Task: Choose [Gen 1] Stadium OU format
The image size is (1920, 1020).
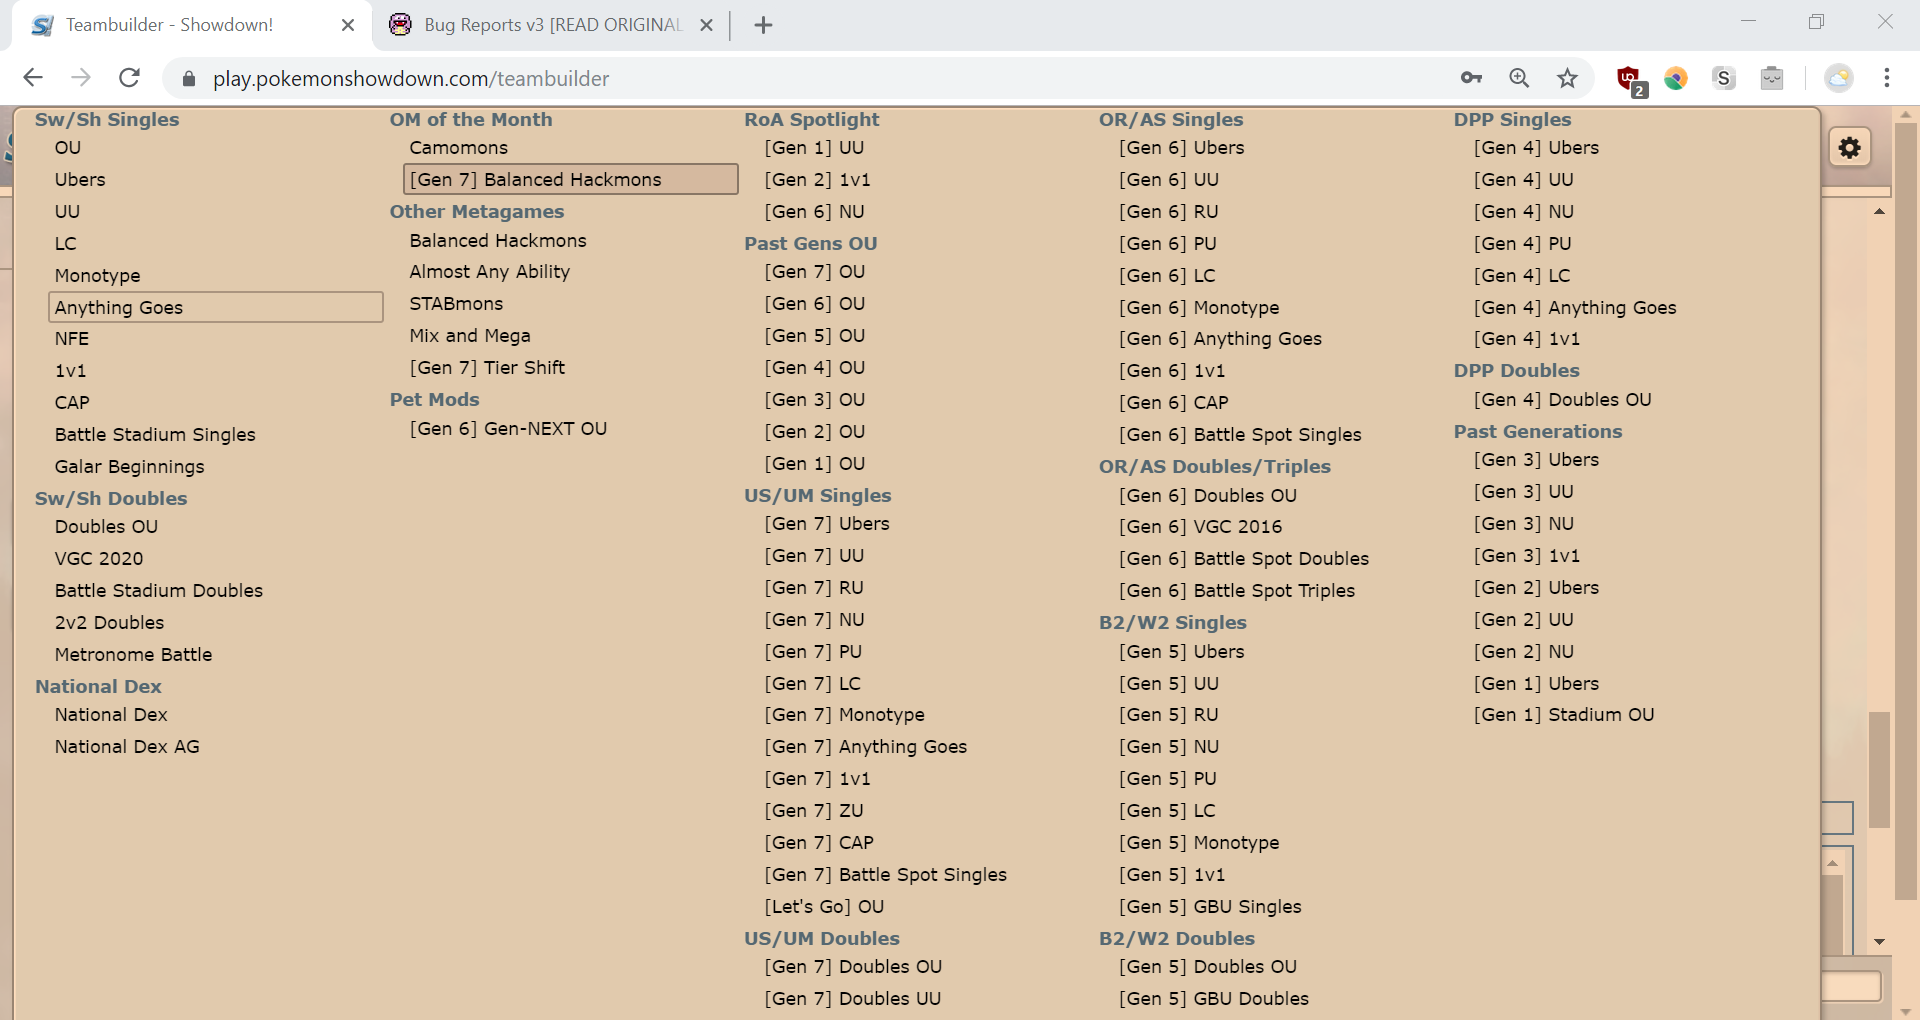Action: point(1564,714)
